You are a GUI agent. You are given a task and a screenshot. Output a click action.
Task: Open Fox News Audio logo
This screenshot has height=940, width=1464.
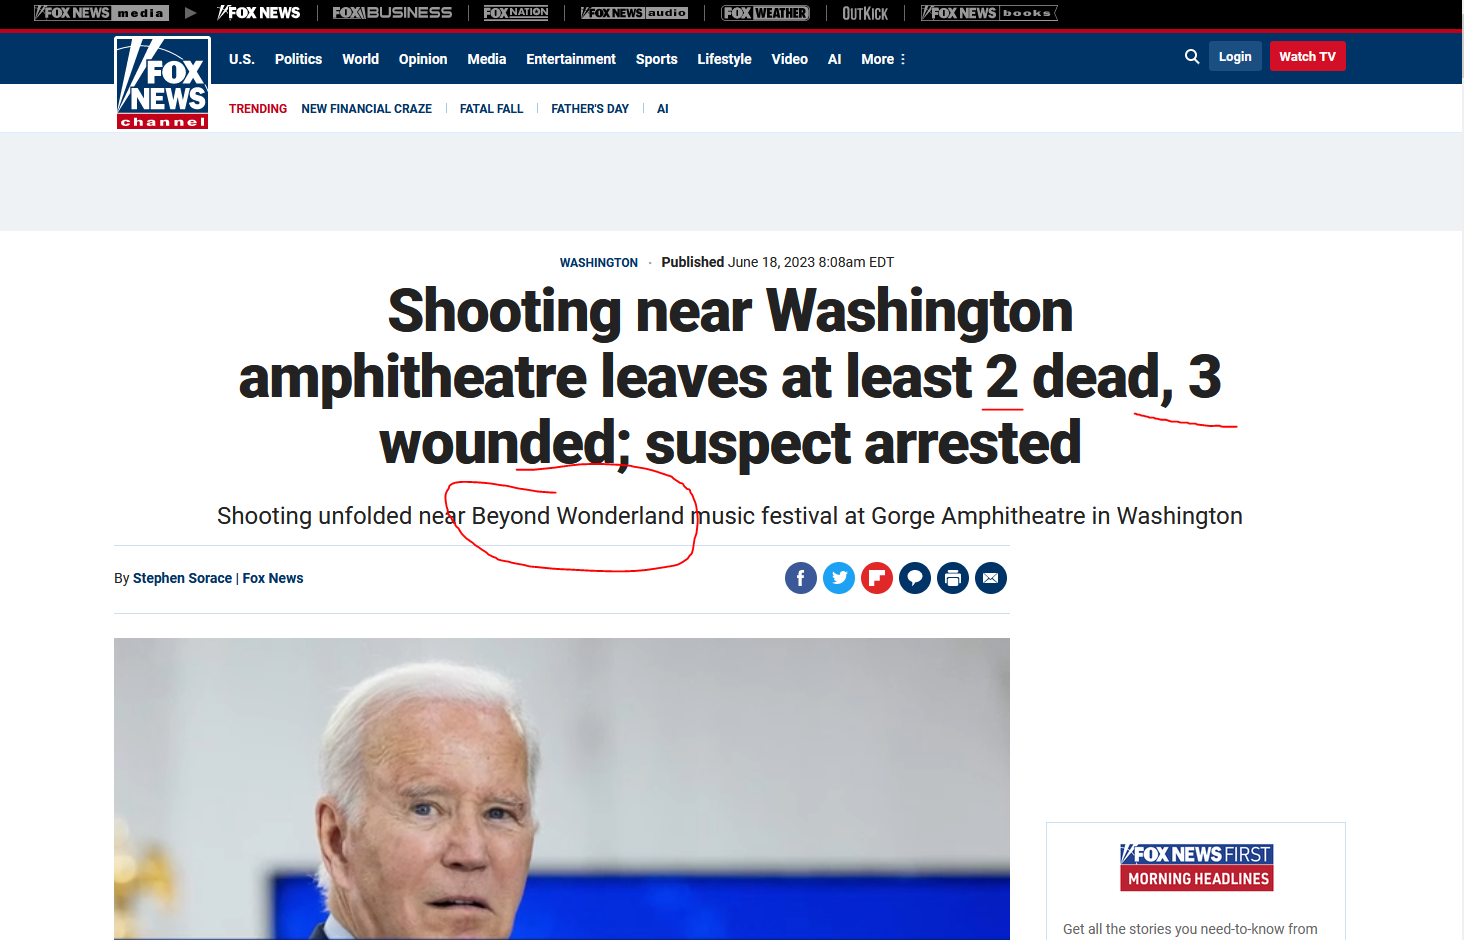634,13
